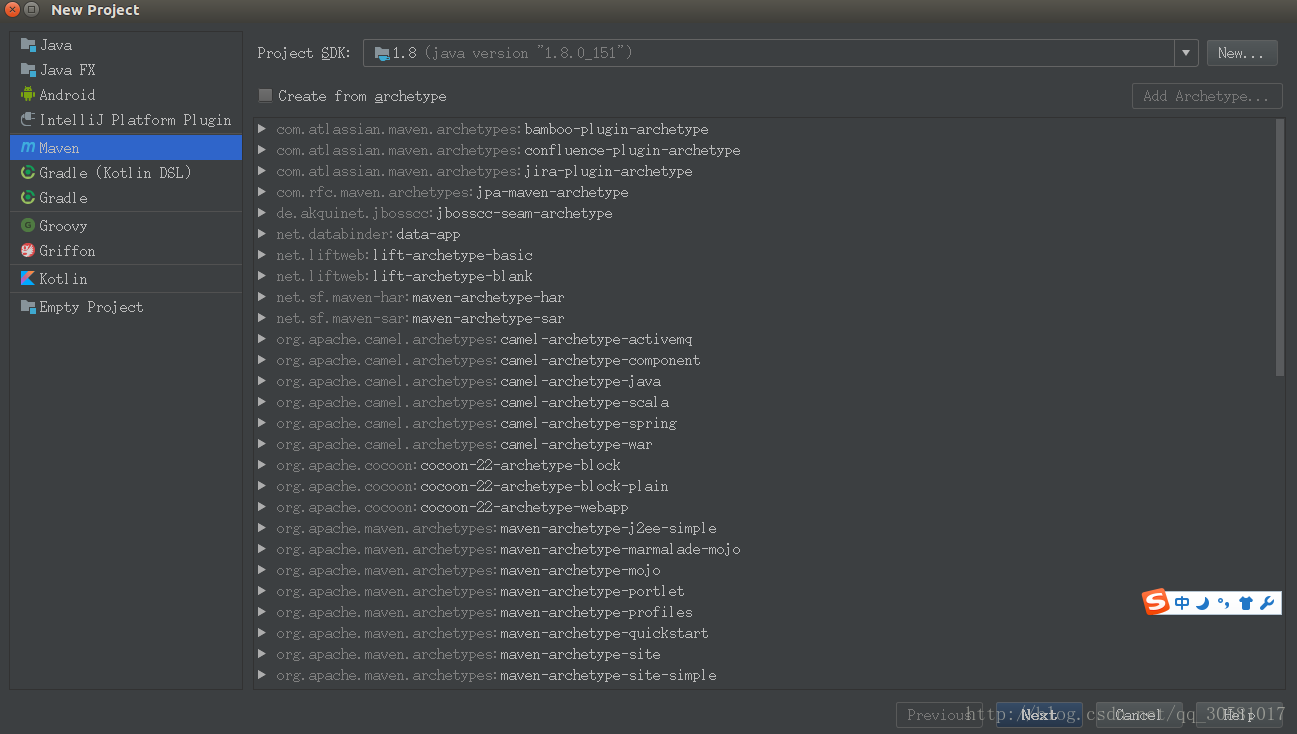Viewport: 1297px width, 734px height.
Task: Click the Cancel button
Action: click(x=1139, y=715)
